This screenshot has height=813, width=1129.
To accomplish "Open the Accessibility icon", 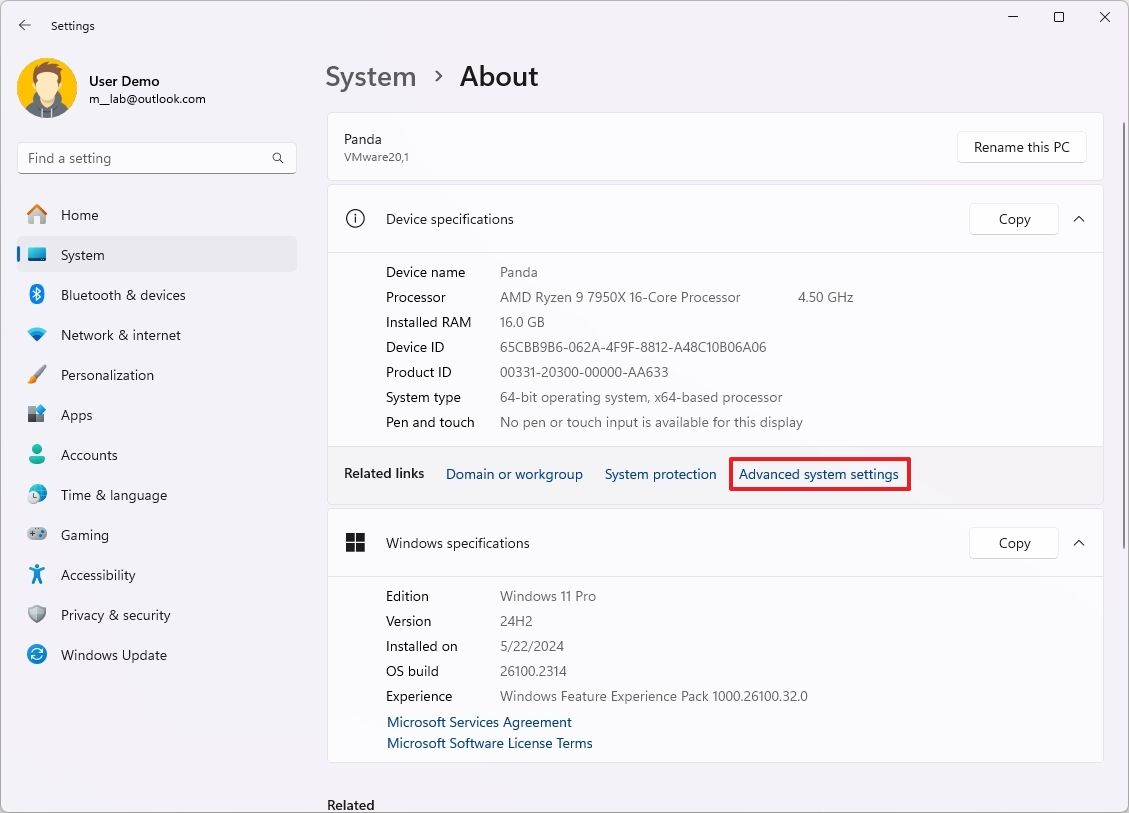I will (37, 575).
